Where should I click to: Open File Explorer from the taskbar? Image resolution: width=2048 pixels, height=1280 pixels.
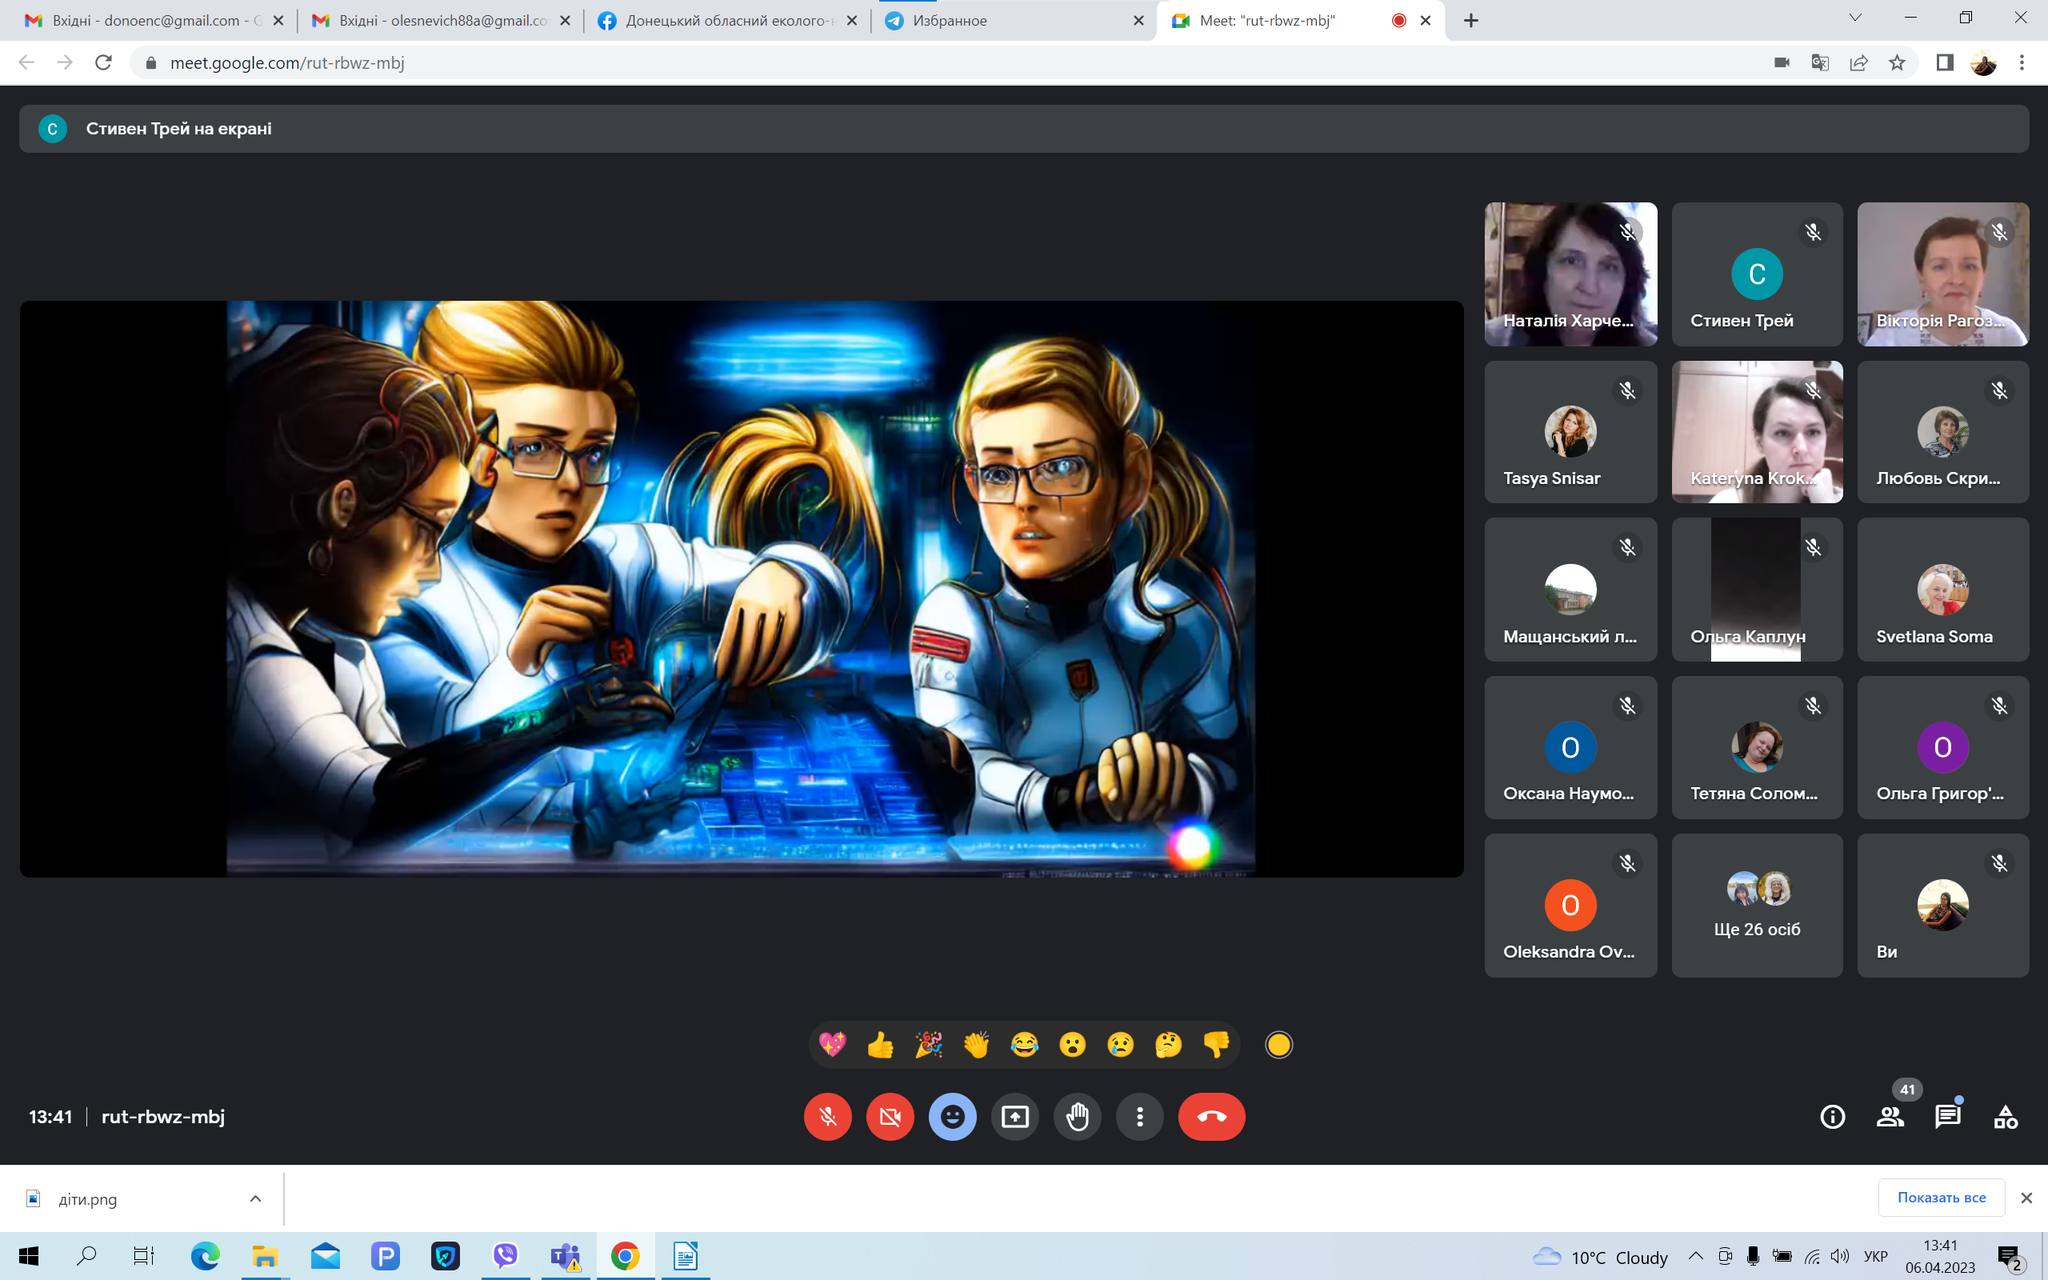point(265,1256)
